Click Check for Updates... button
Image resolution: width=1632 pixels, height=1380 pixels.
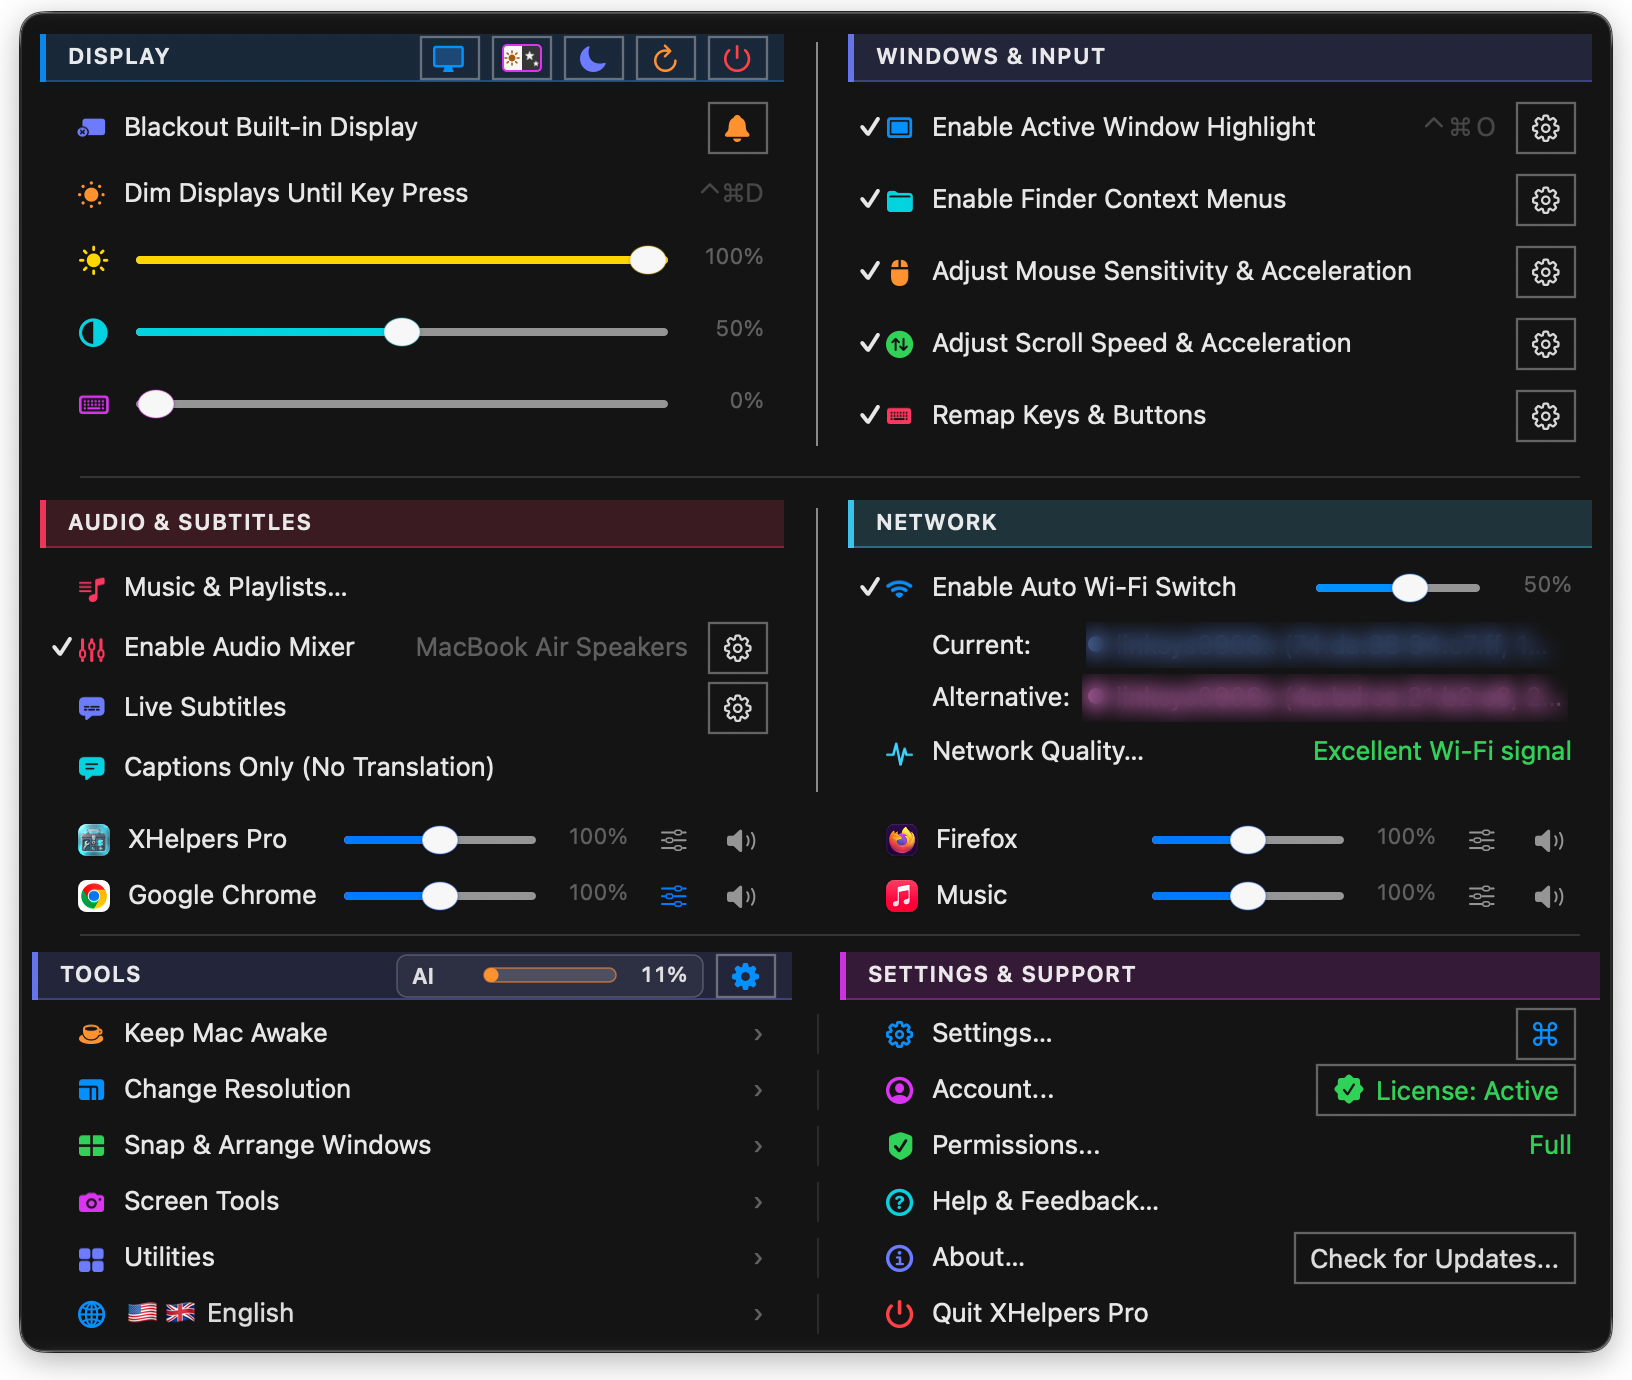pyautogui.click(x=1434, y=1258)
